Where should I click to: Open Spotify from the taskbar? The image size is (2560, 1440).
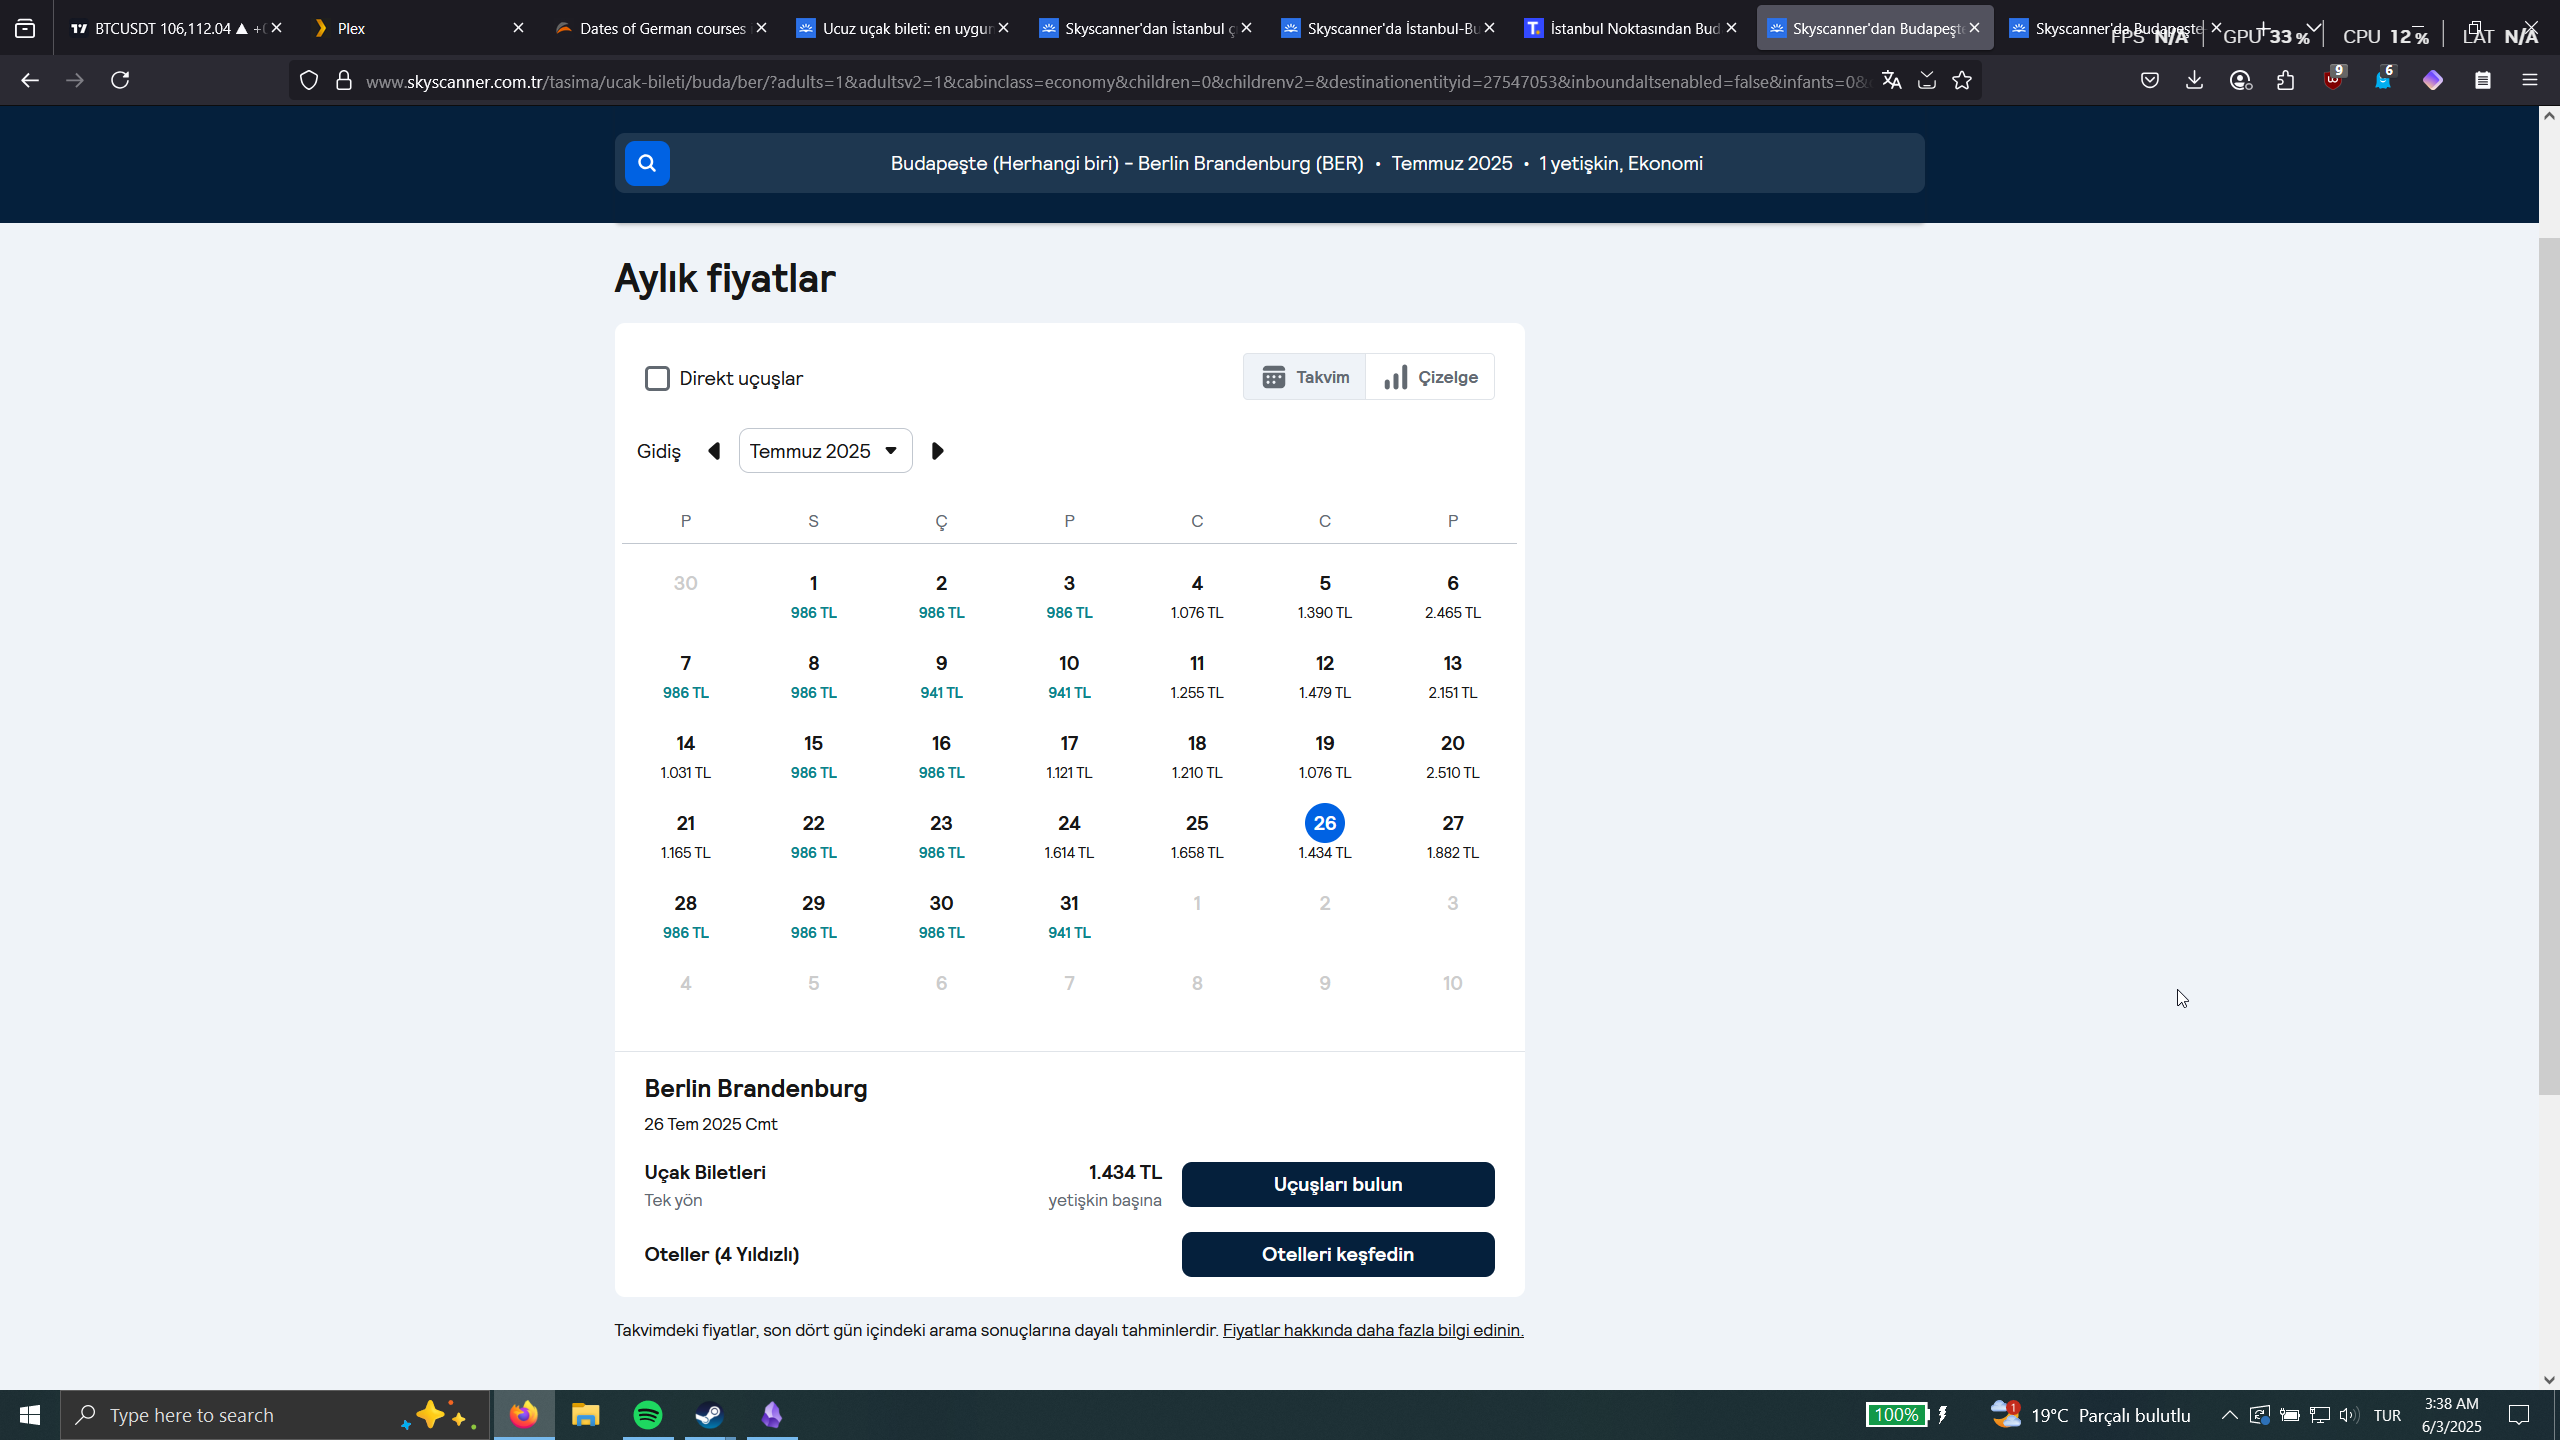pyautogui.click(x=648, y=1415)
